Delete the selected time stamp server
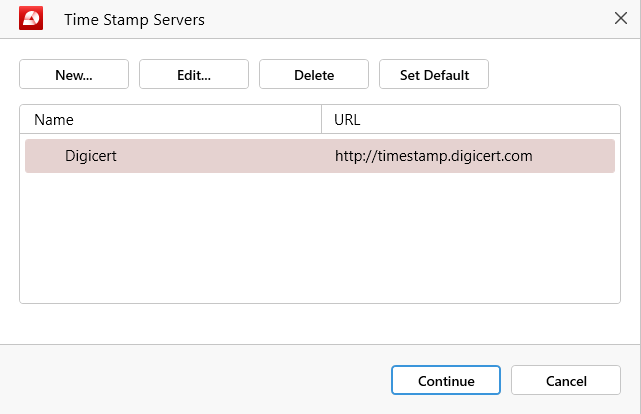The width and height of the screenshot is (641, 414). [x=314, y=74]
